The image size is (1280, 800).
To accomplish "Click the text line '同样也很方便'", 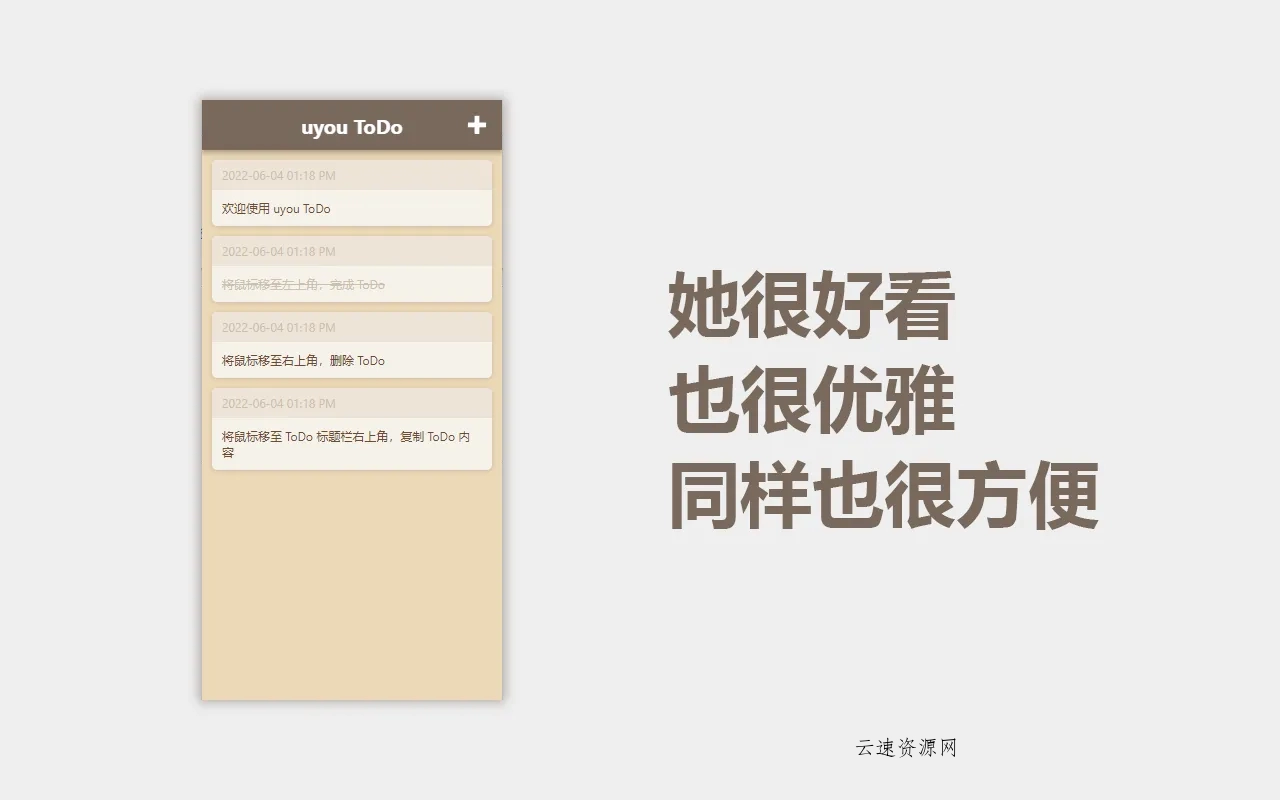I will click(882, 495).
